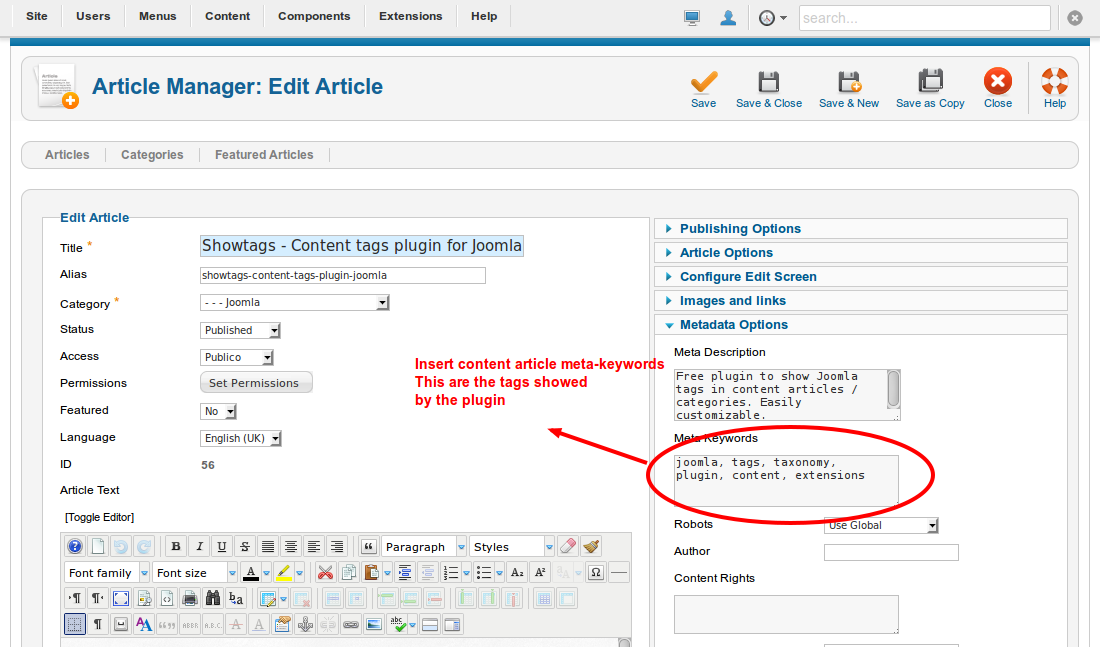1100x647 pixels.
Task: Open the Status dropdown showing Published
Action: 240,330
